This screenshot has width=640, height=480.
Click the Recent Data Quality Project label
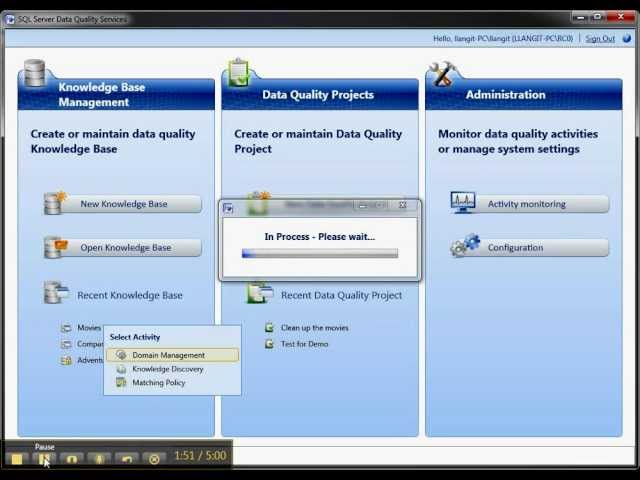pos(342,295)
